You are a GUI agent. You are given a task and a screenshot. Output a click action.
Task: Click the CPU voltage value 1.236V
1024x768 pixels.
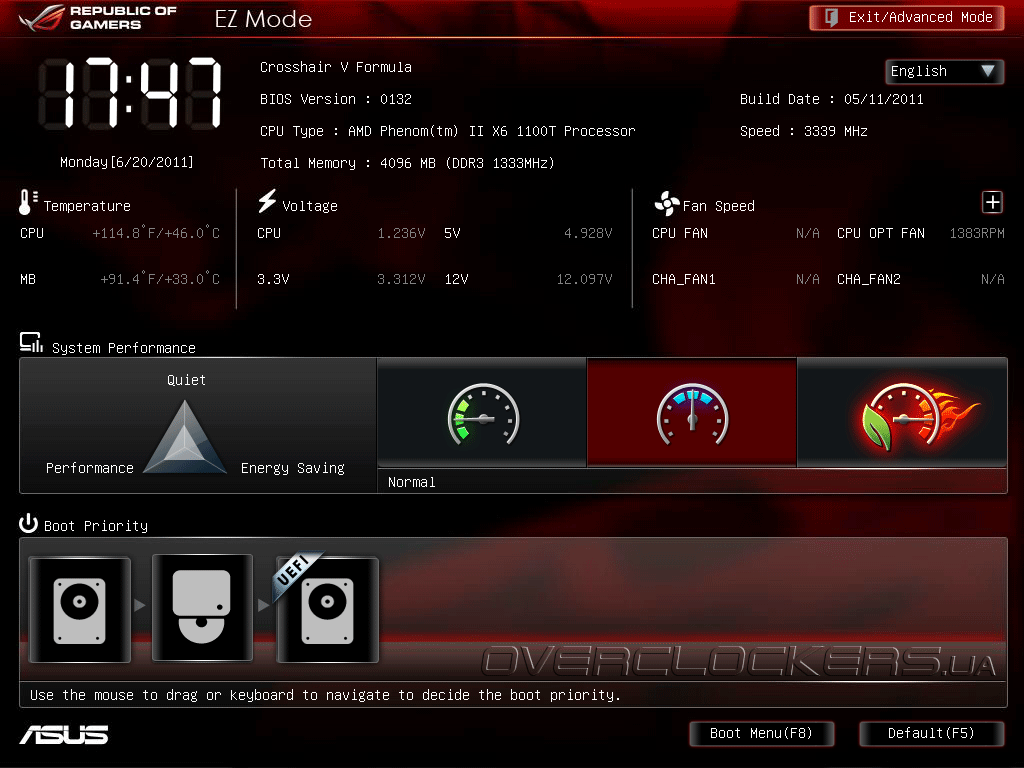(401, 233)
